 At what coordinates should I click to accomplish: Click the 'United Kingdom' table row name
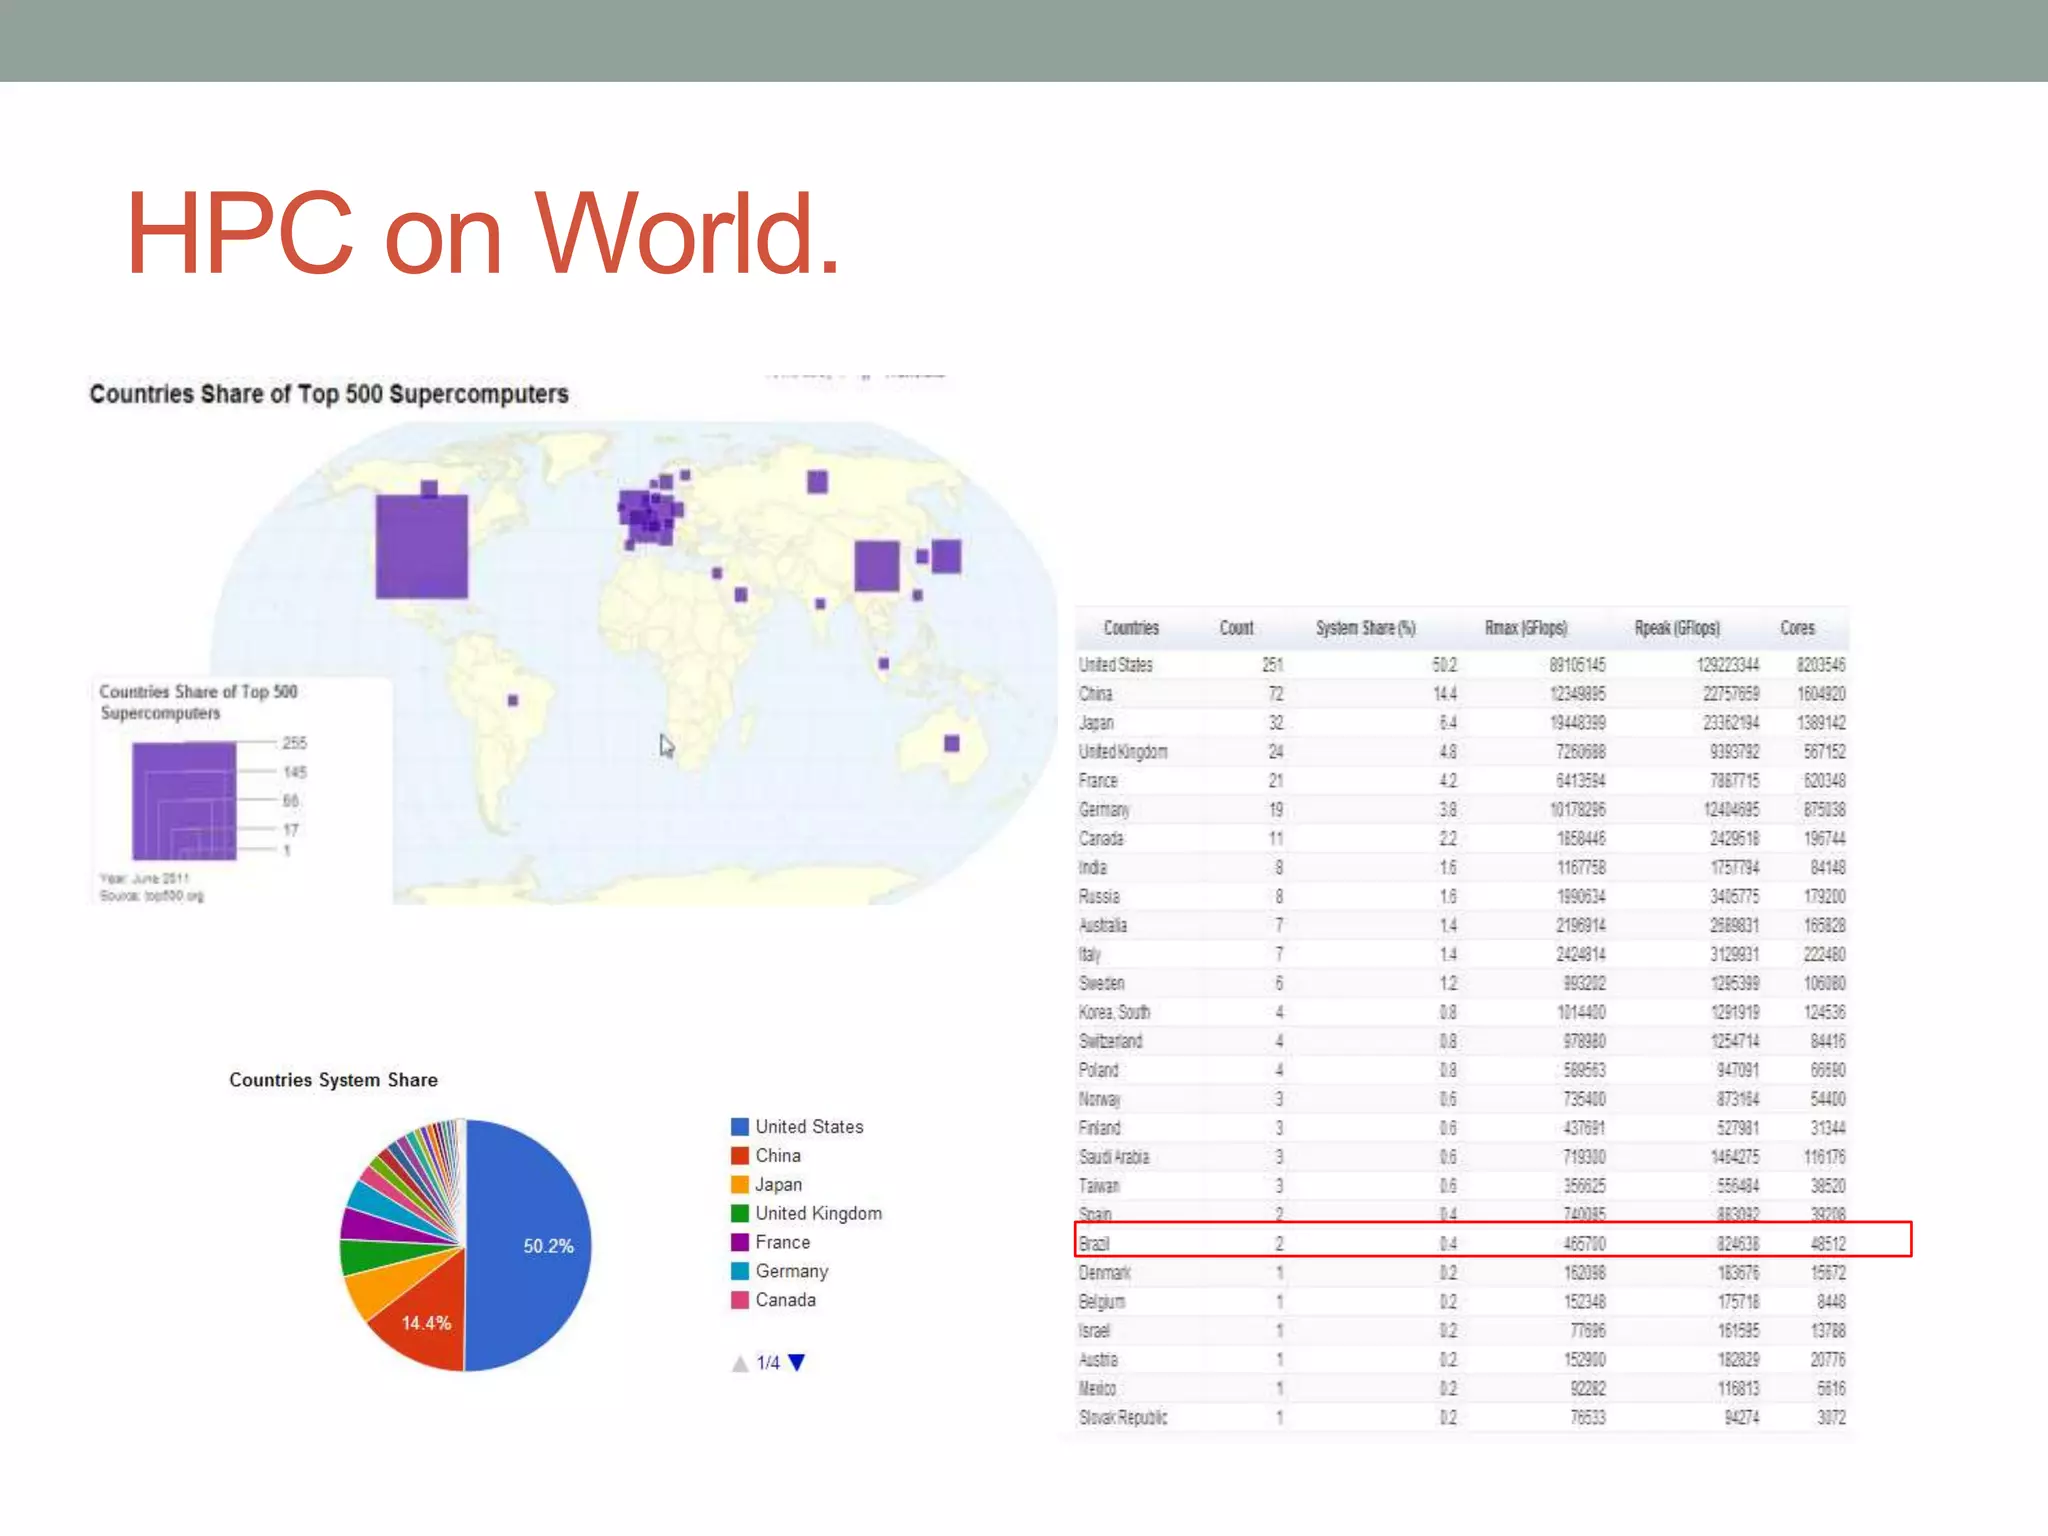point(1123,752)
